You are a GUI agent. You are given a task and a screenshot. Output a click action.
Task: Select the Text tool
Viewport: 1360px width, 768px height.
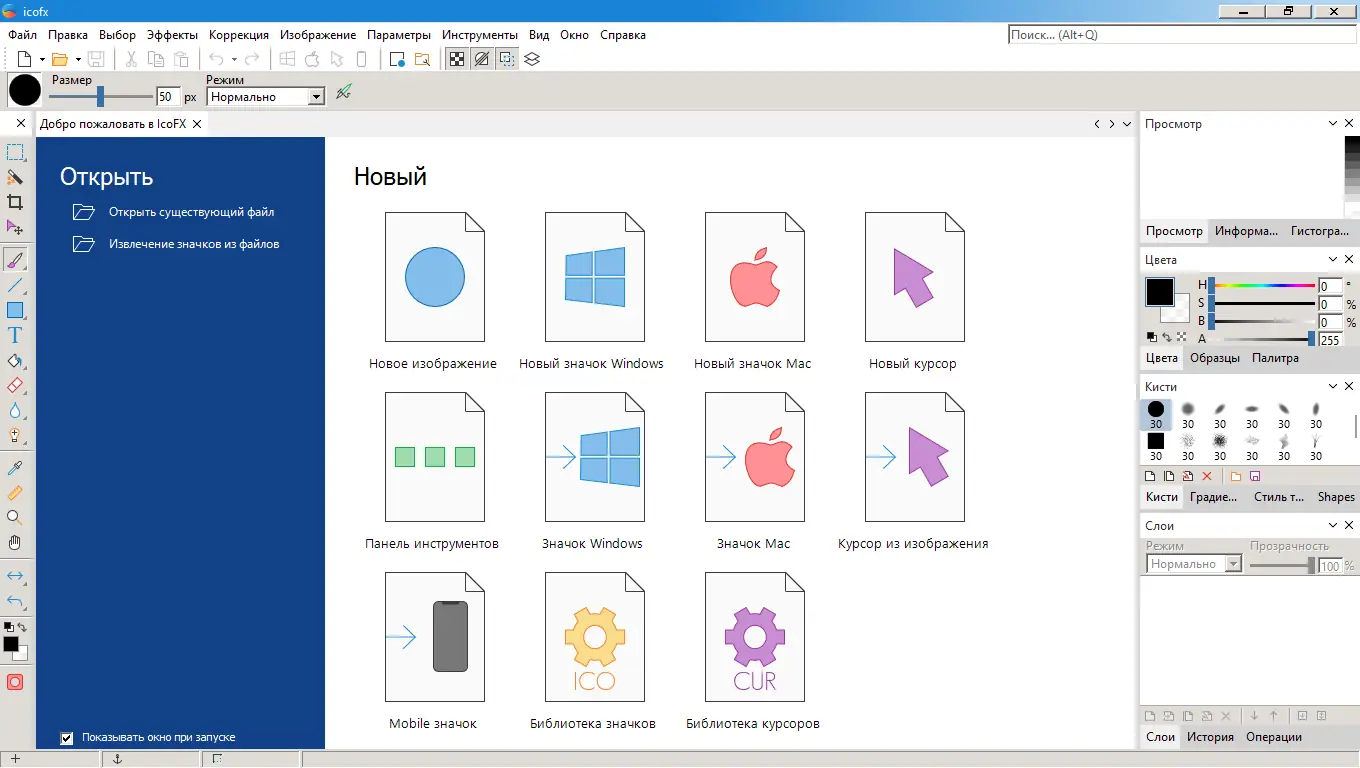(x=15, y=337)
